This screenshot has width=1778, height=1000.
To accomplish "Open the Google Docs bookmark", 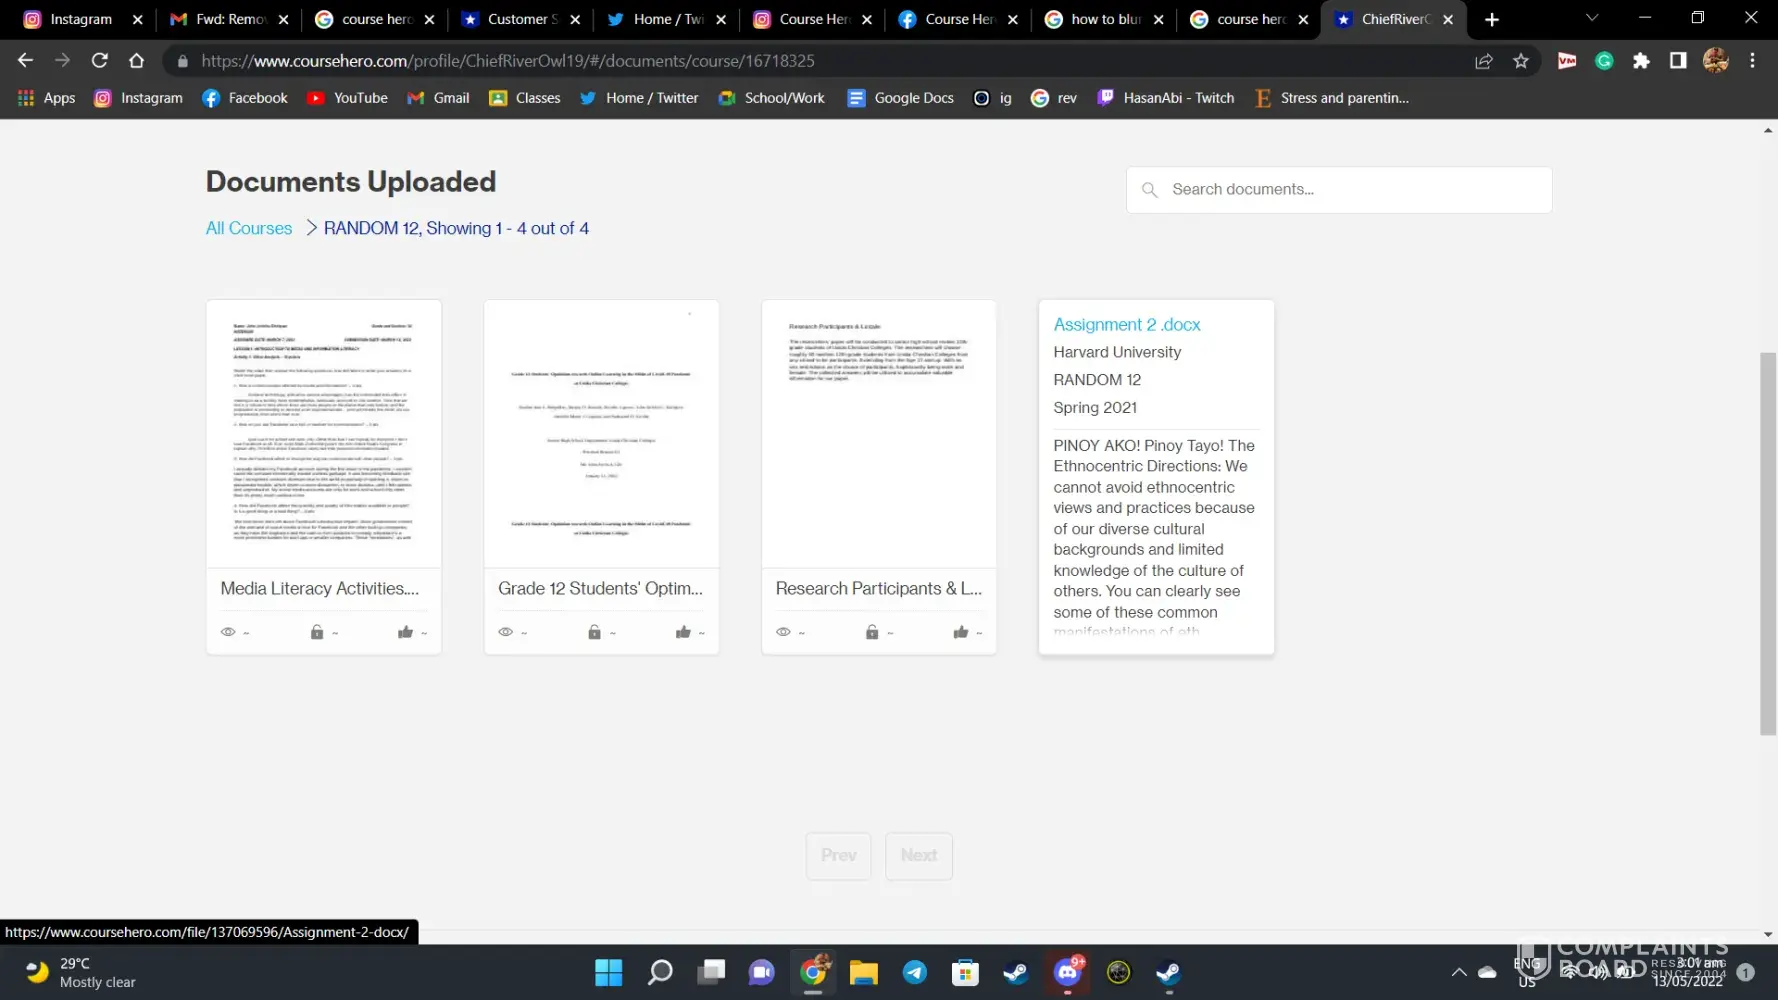I will [x=901, y=98].
